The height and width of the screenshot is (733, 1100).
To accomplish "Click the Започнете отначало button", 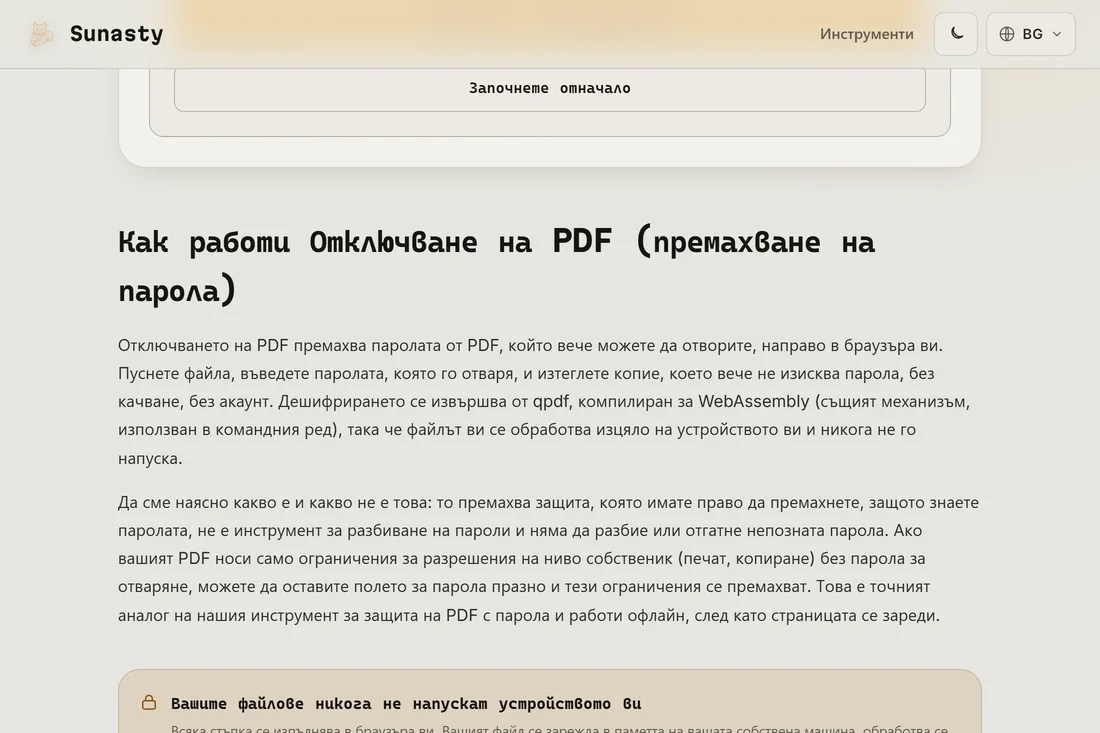I will click(550, 88).
